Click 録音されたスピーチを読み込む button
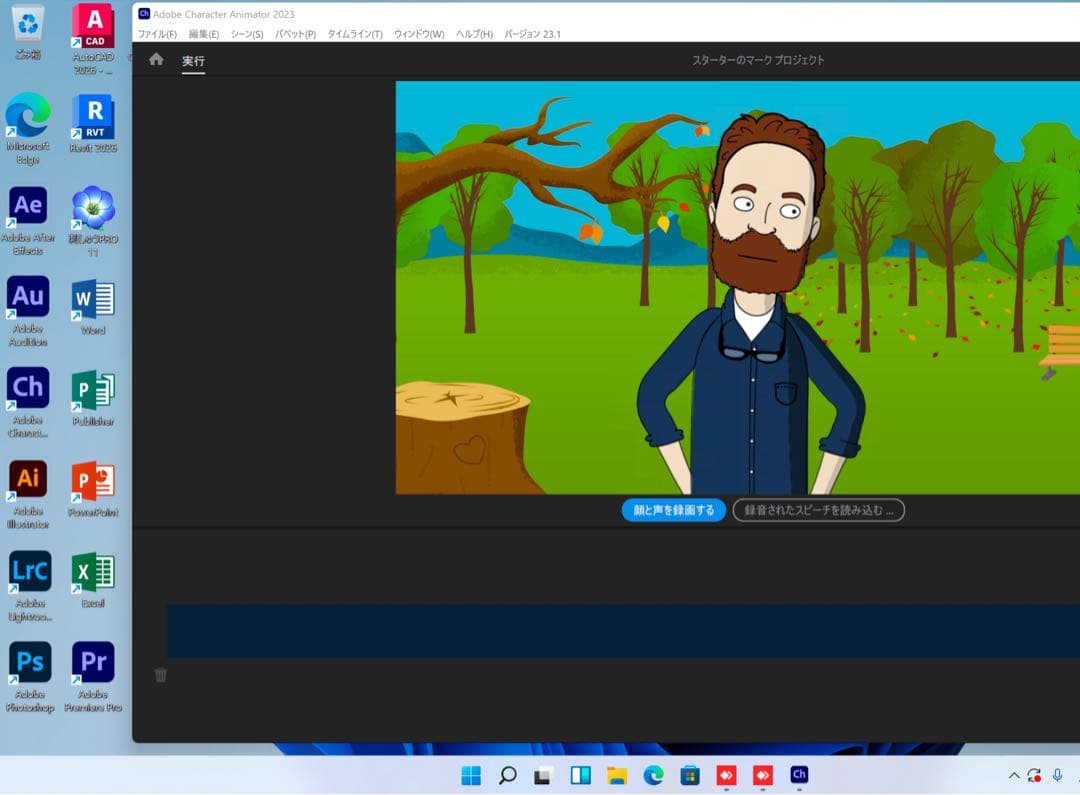This screenshot has width=1080, height=795. click(x=818, y=510)
